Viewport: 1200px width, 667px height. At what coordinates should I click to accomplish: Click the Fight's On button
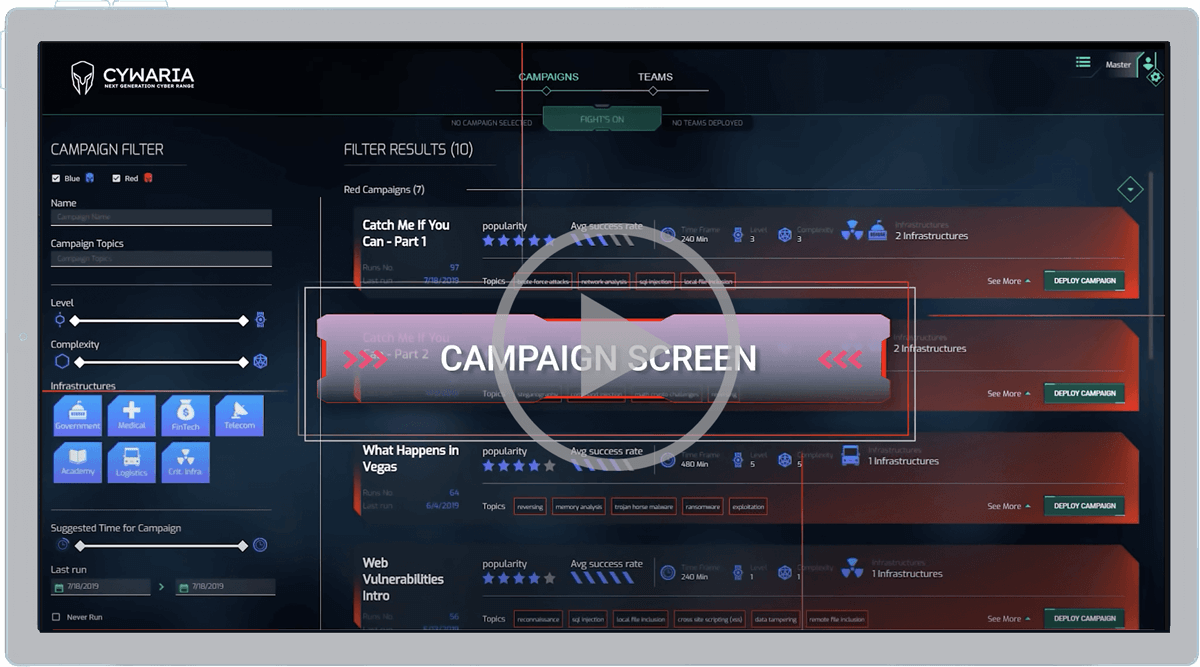[602, 119]
